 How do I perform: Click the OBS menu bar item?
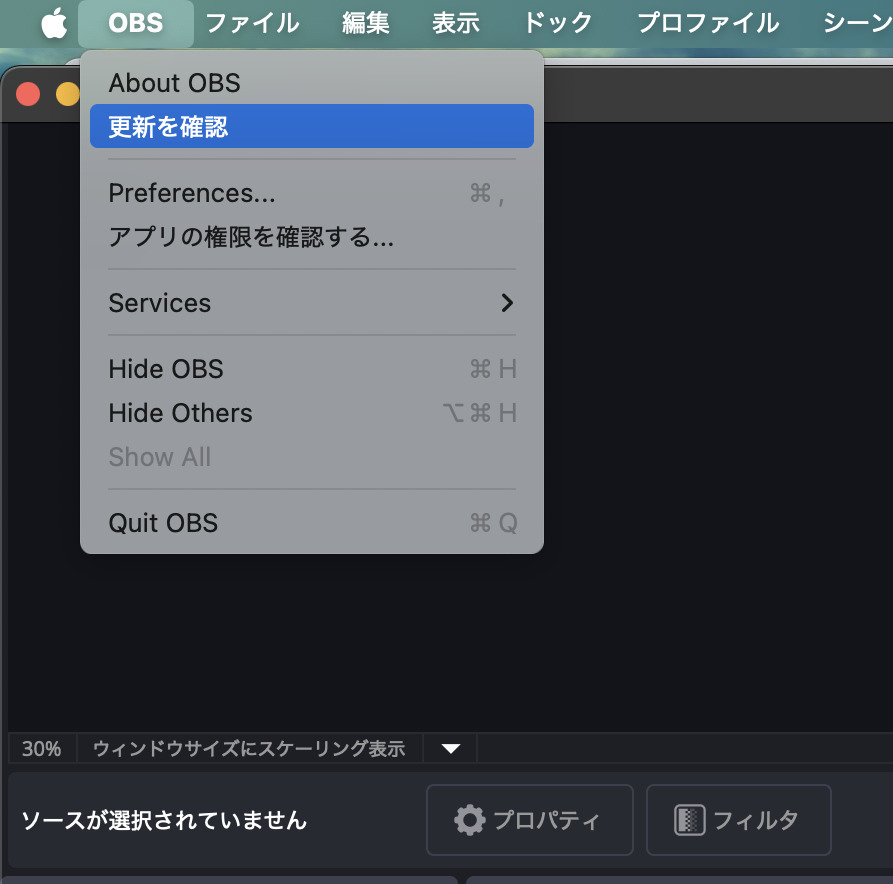click(136, 24)
